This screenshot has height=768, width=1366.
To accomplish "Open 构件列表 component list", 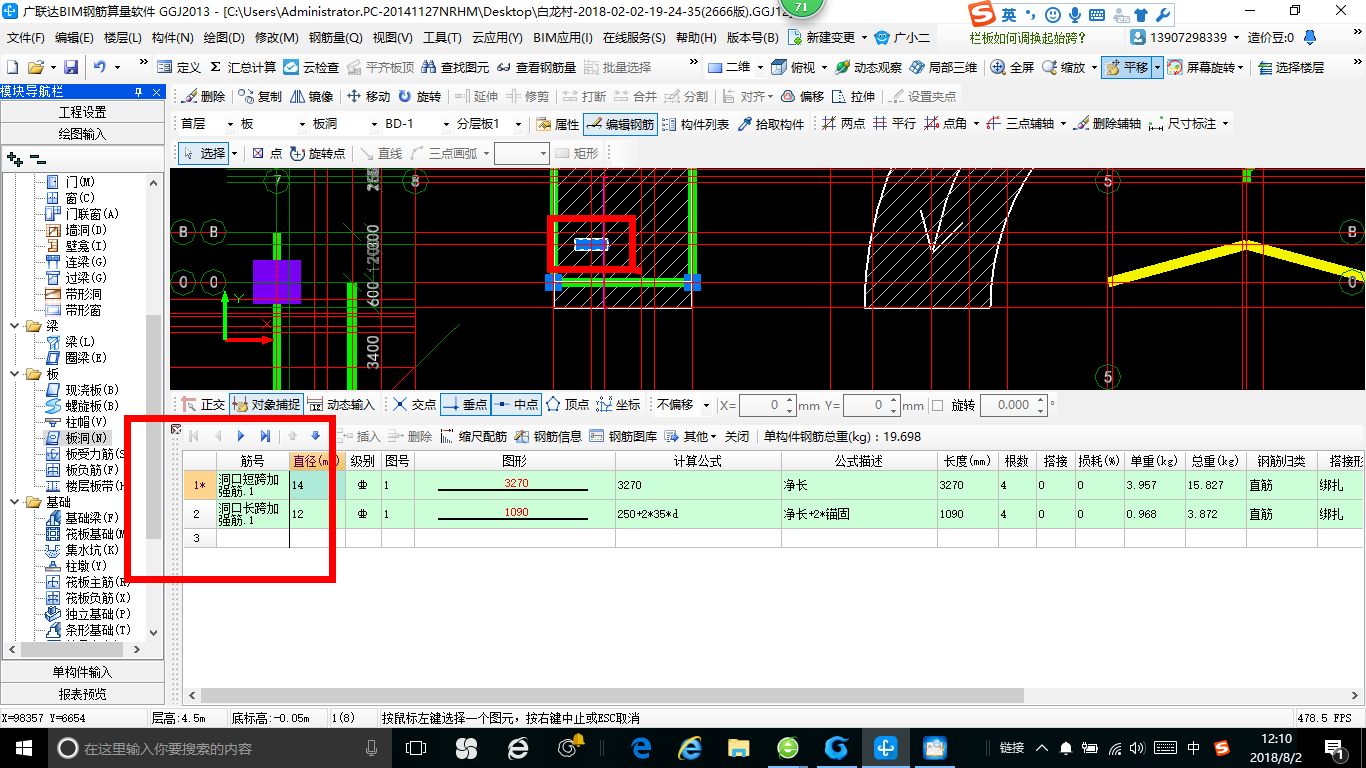I will [x=696, y=124].
